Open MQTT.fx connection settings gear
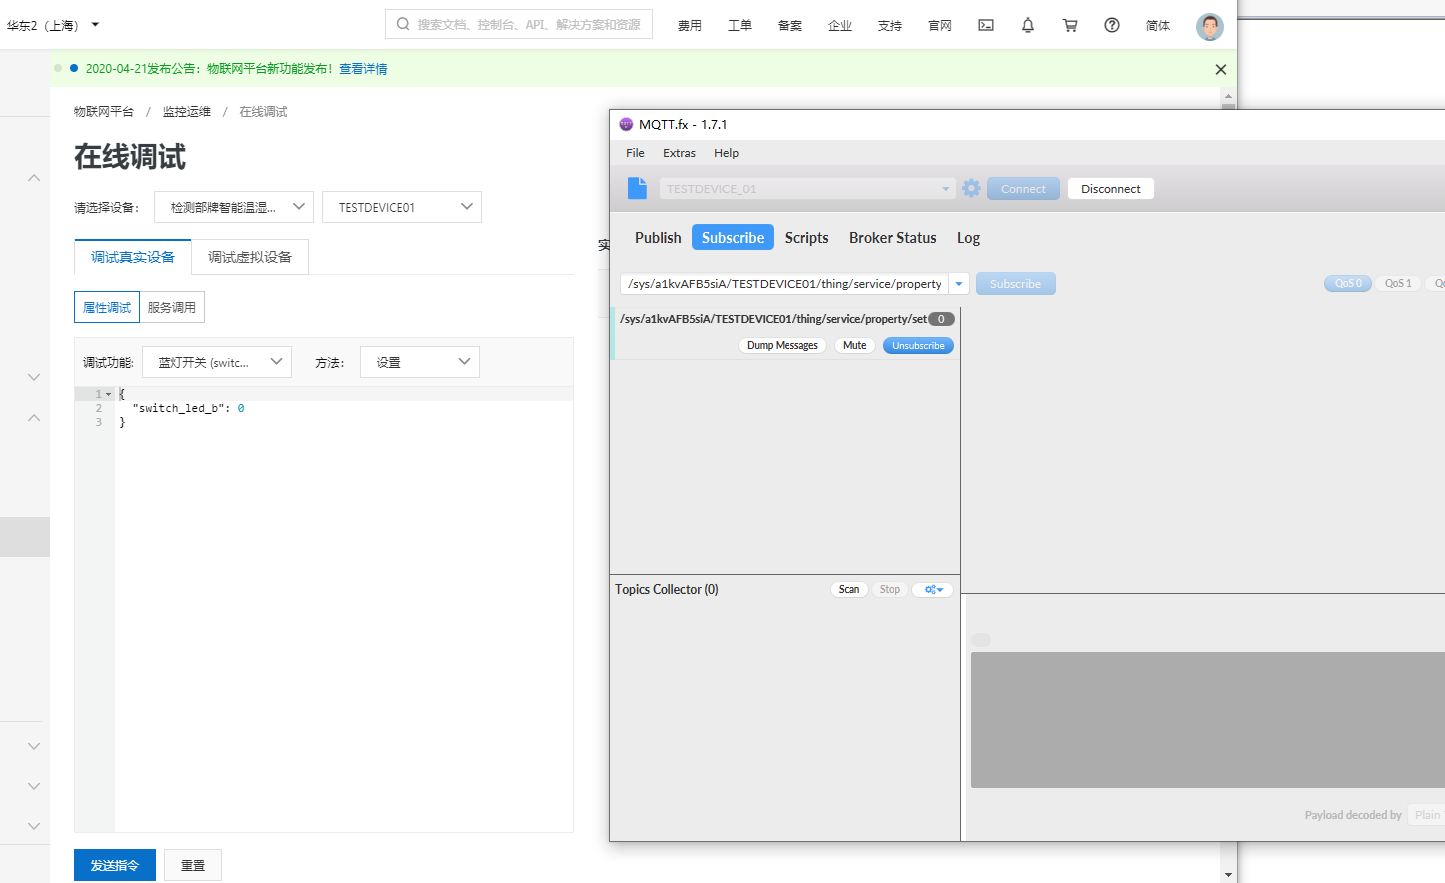Viewport: 1445px width, 883px height. pyautogui.click(x=971, y=188)
